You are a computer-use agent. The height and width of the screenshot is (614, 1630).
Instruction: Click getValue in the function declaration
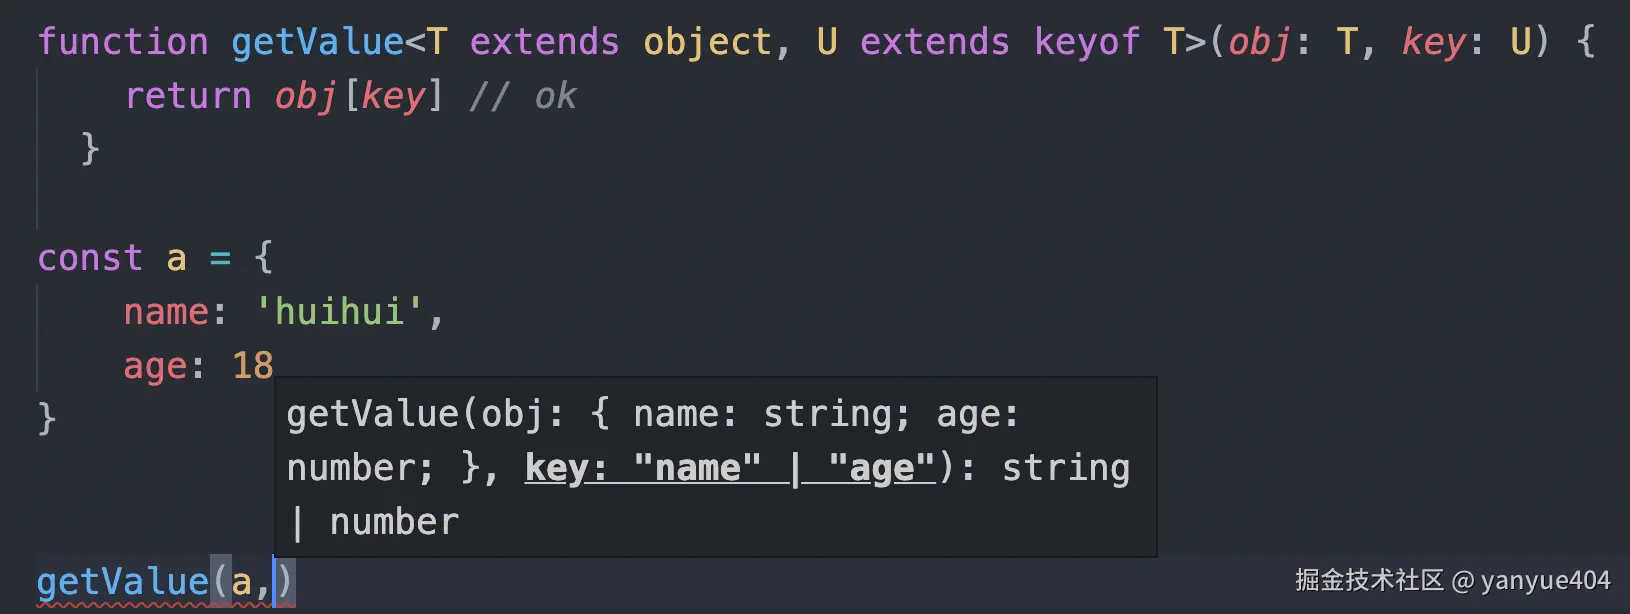pyautogui.click(x=317, y=42)
